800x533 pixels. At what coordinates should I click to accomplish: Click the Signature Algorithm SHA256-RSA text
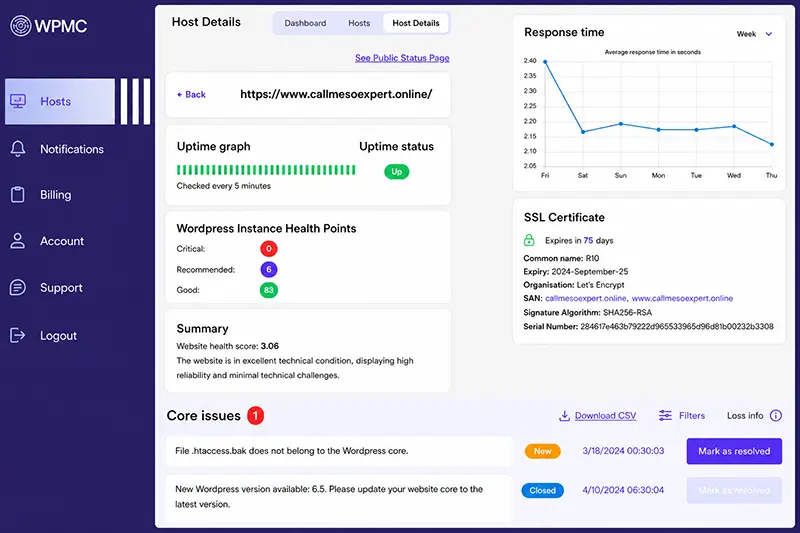click(587, 312)
